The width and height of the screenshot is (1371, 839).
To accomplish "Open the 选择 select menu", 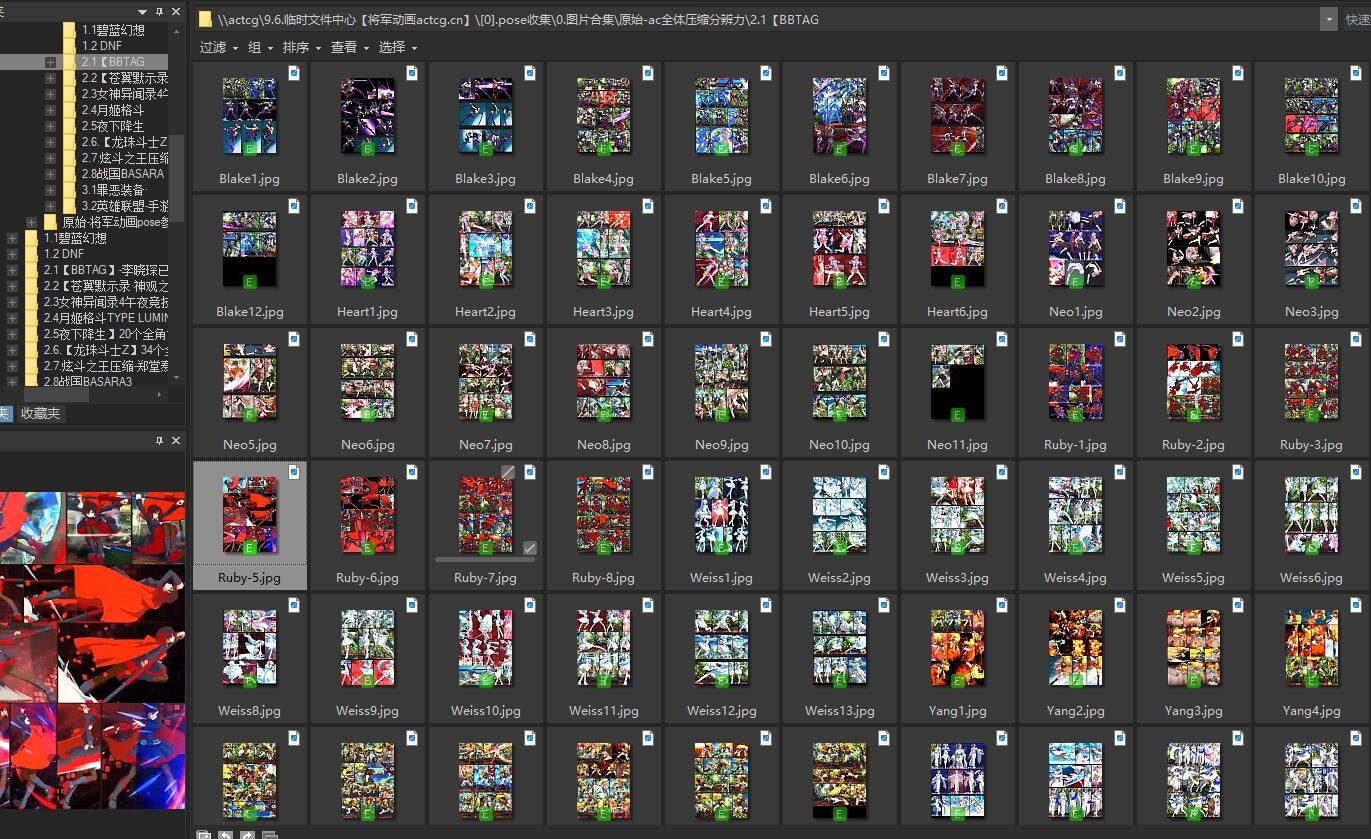I will (397, 47).
